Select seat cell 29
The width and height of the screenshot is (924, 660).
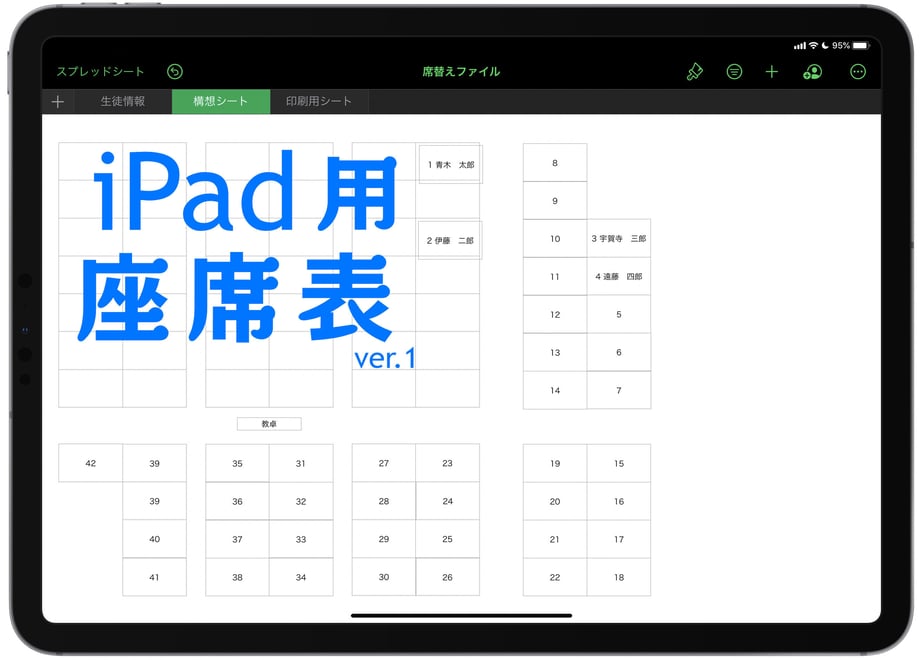click(x=384, y=539)
